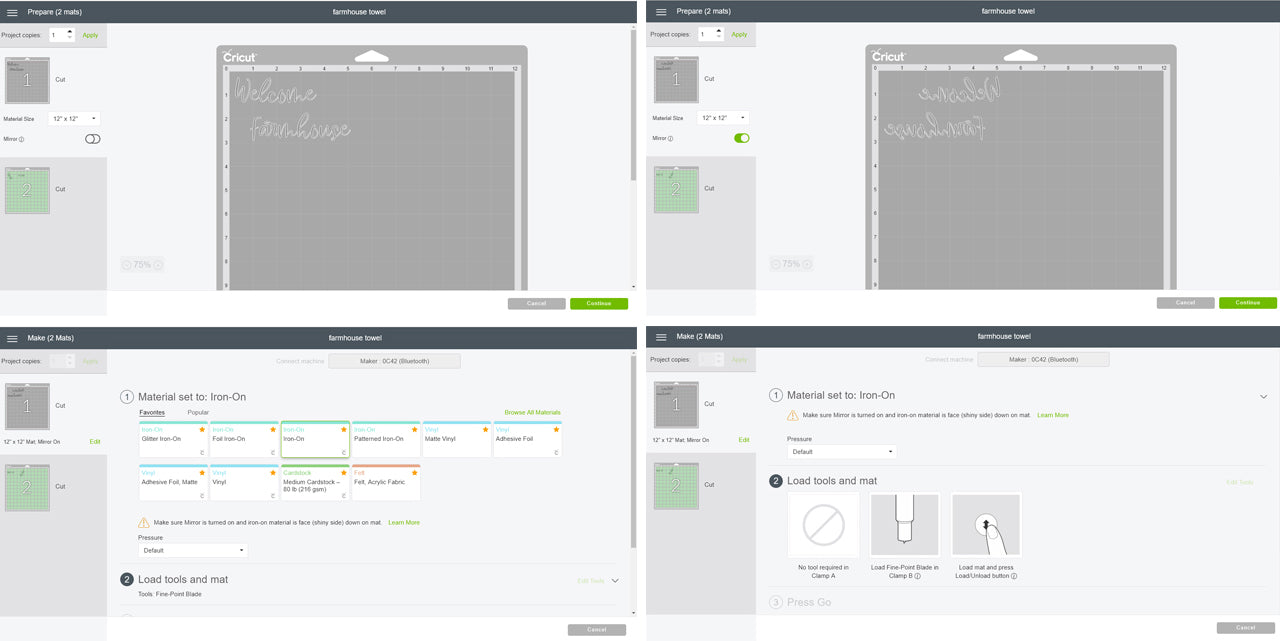Click star on Felt, Acrylic Fabric card
Viewport: 1280px width, 641px height.
coord(414,472)
